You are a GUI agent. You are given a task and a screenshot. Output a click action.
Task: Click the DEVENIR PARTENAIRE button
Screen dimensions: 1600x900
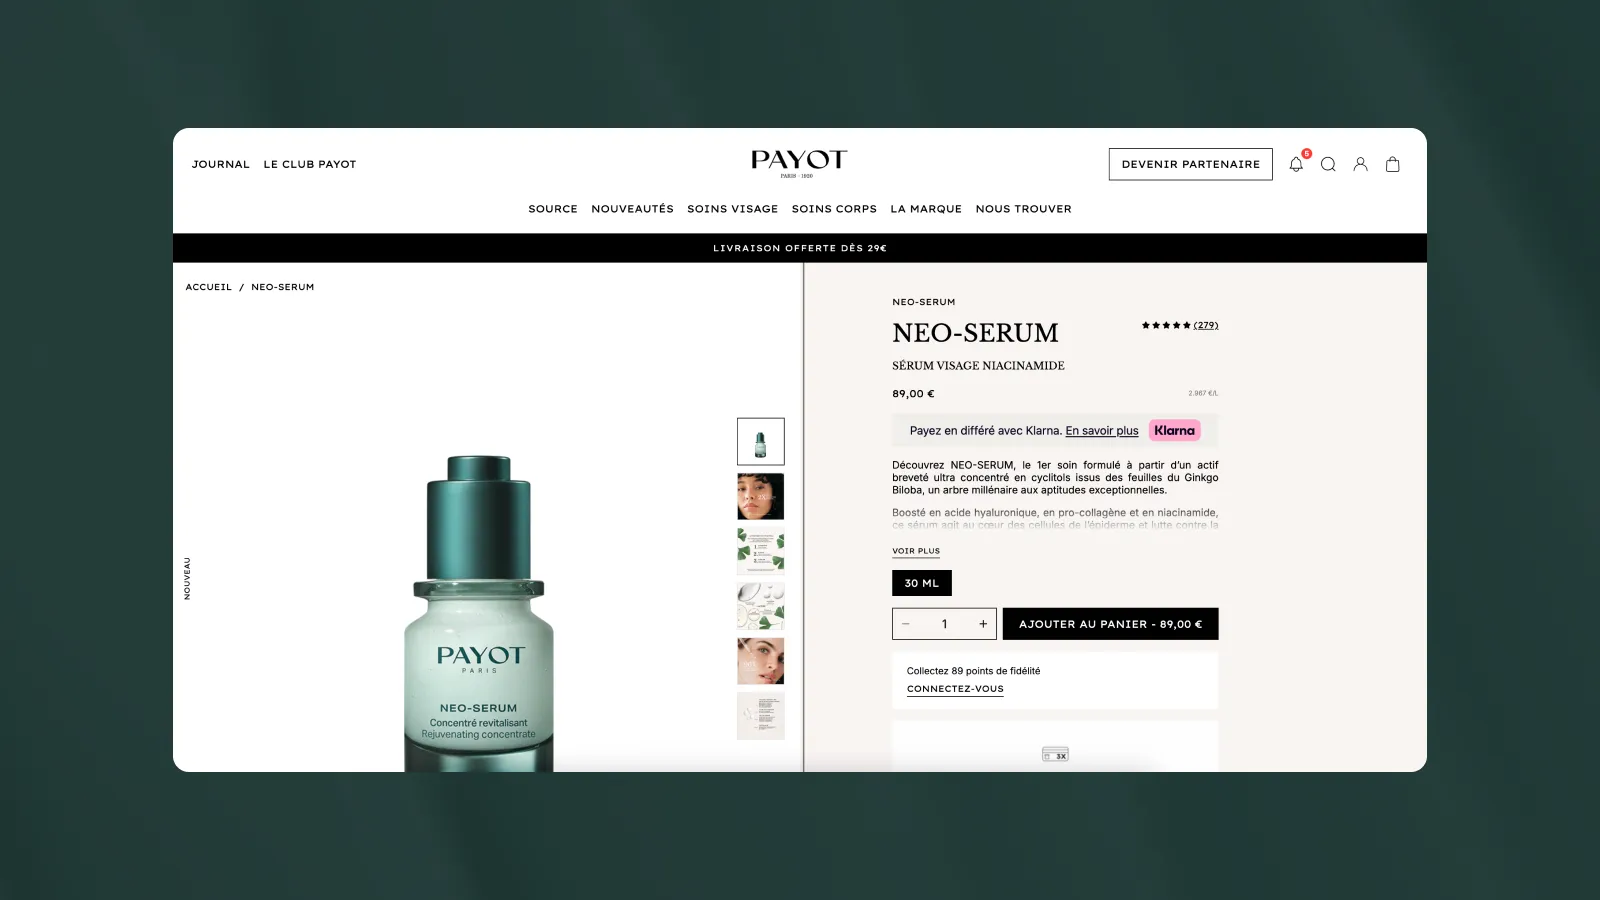click(x=1190, y=164)
